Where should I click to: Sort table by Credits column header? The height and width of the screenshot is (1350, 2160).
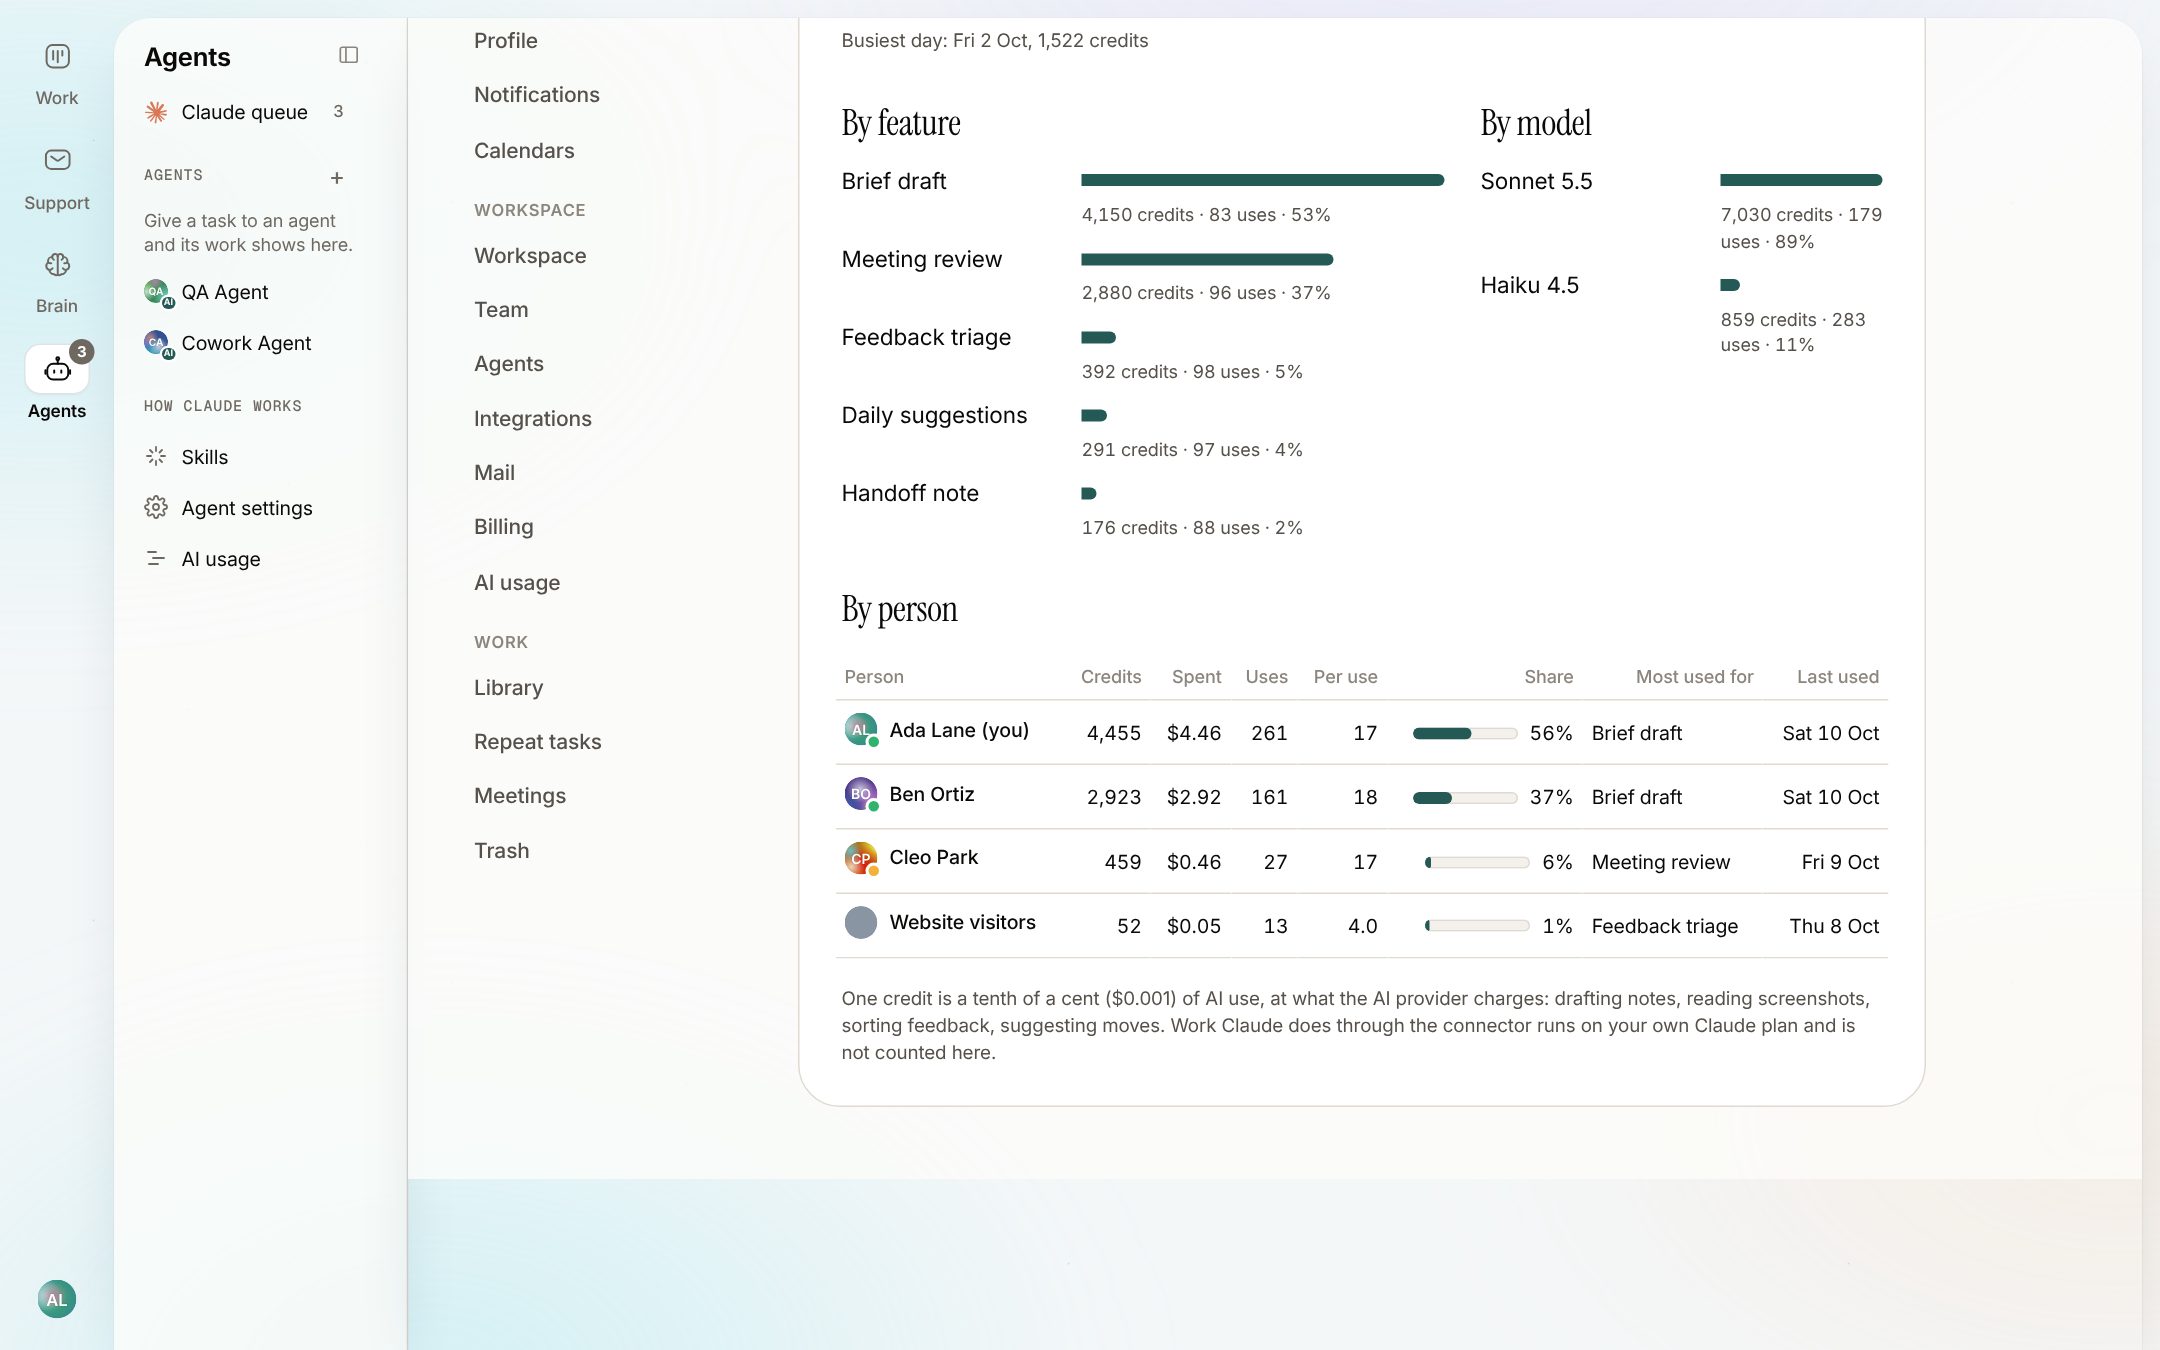tap(1111, 676)
